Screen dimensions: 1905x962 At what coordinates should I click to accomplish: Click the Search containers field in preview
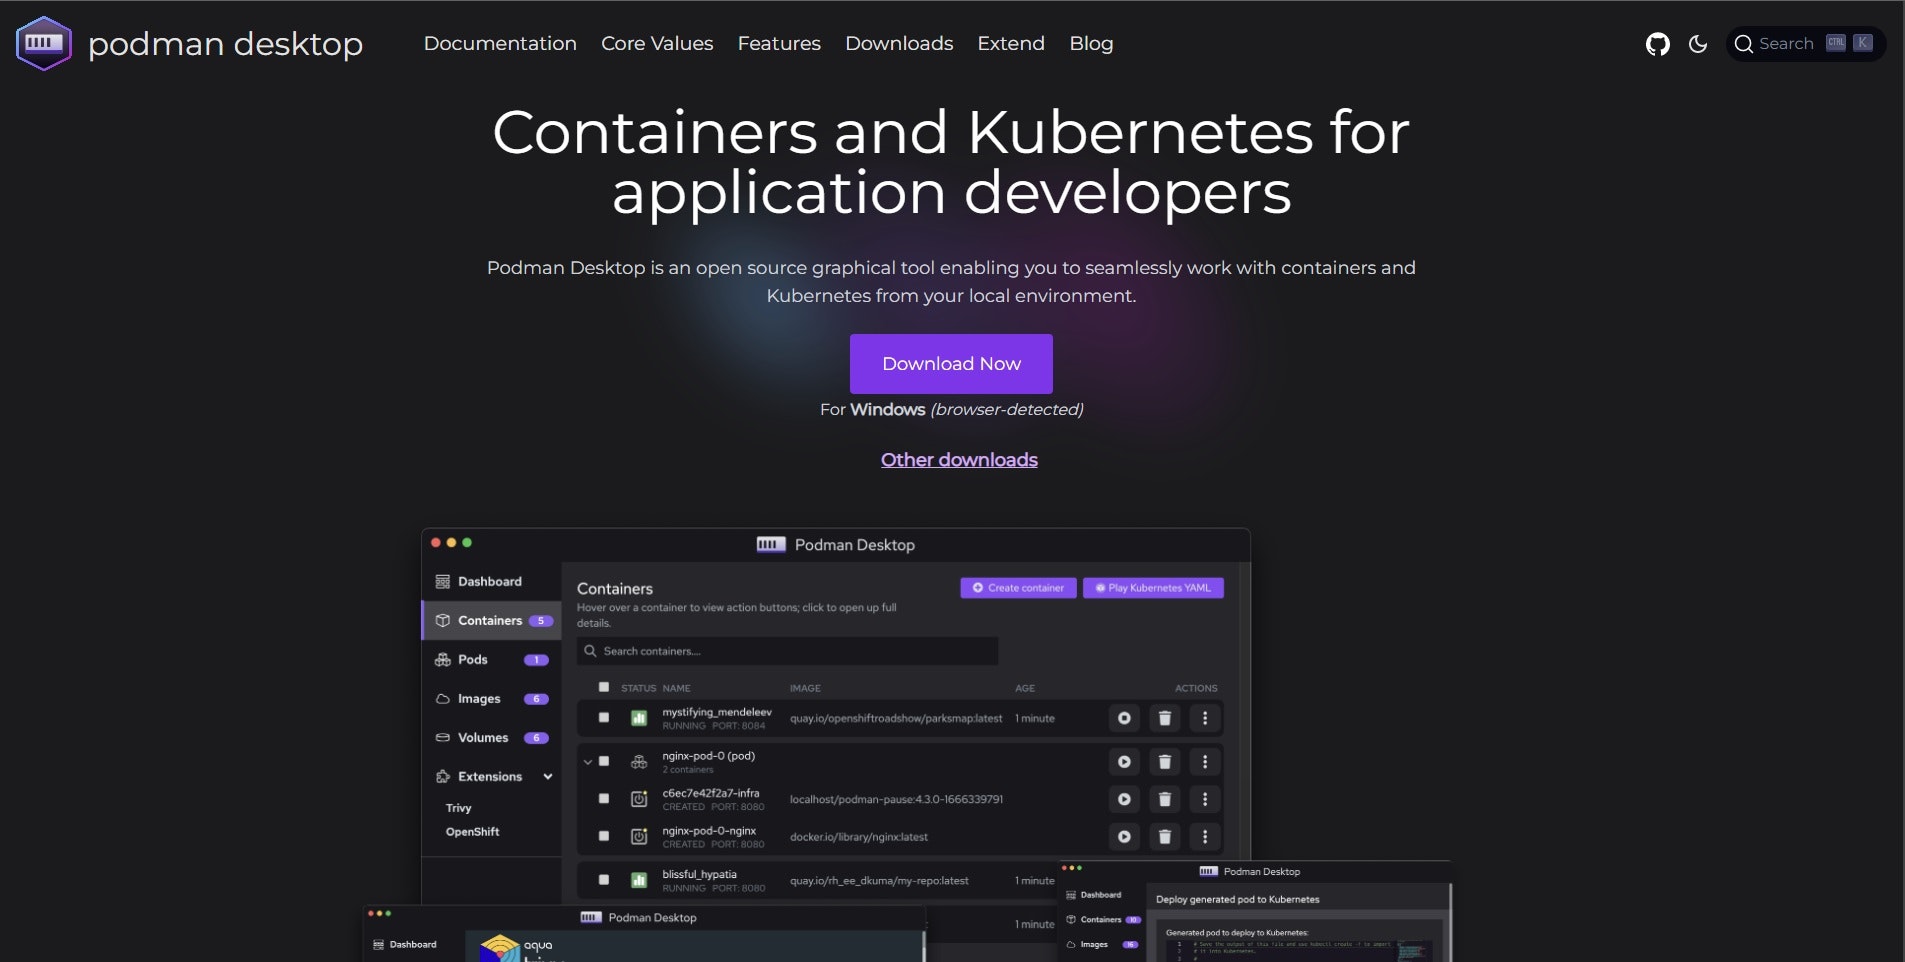(x=787, y=651)
